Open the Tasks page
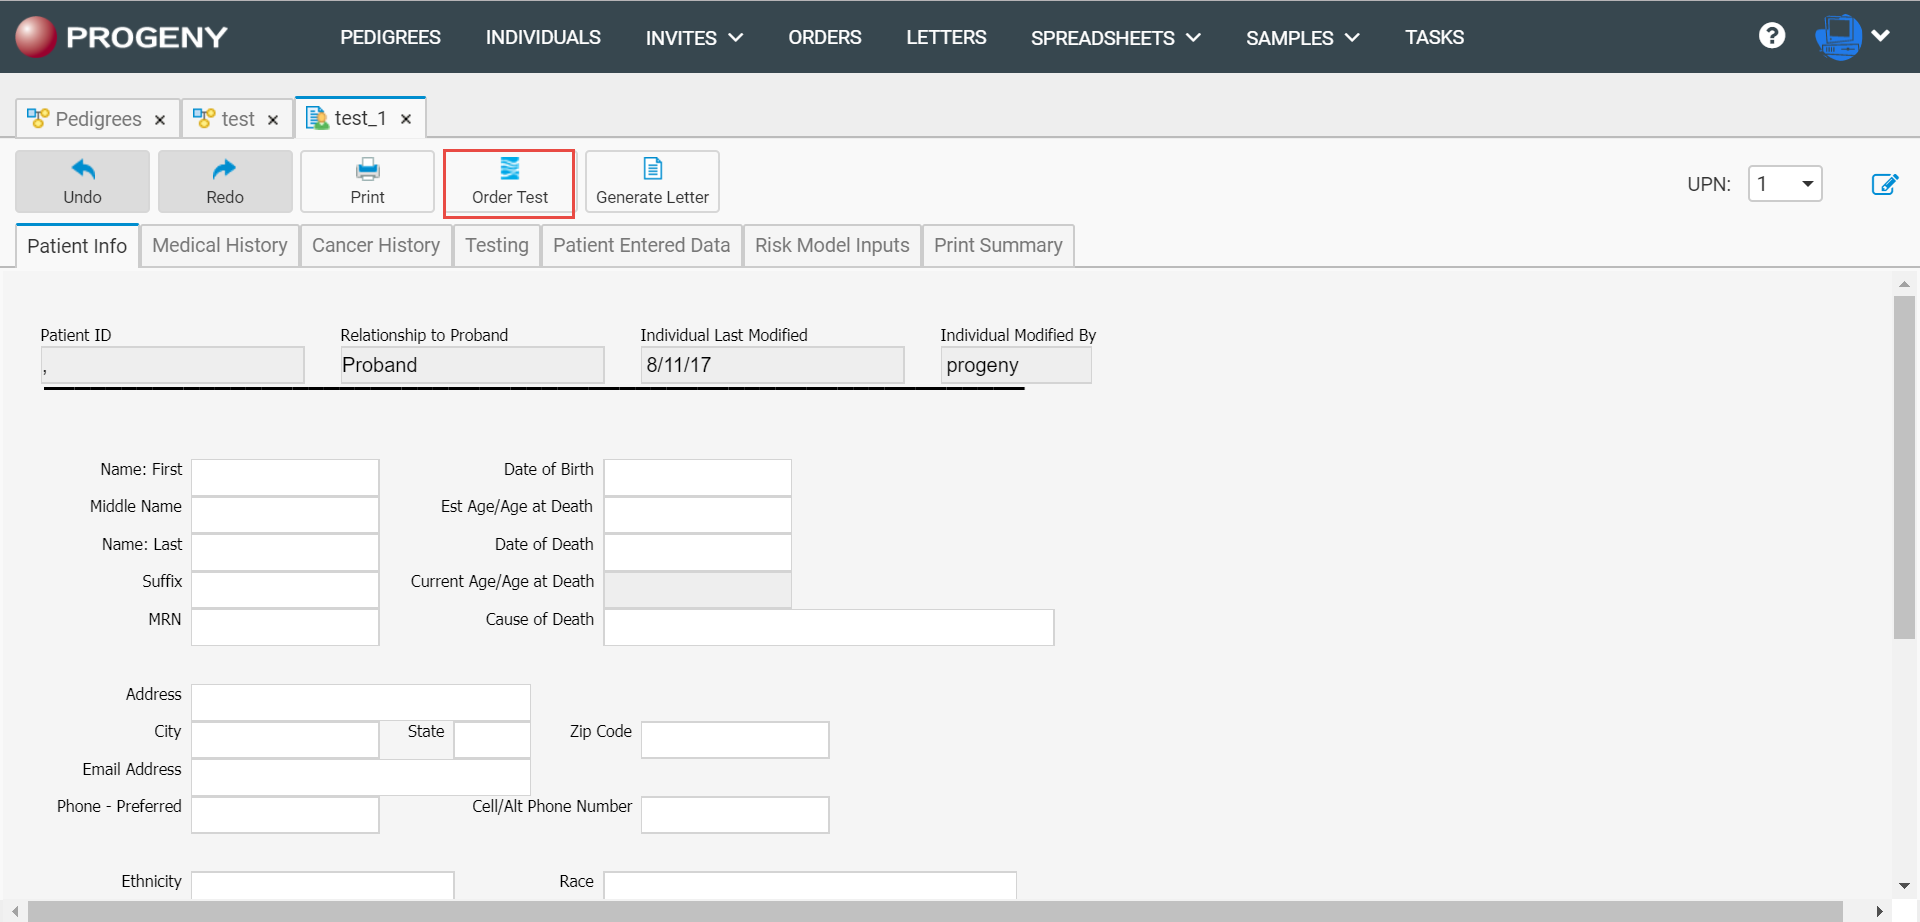 click(1434, 38)
